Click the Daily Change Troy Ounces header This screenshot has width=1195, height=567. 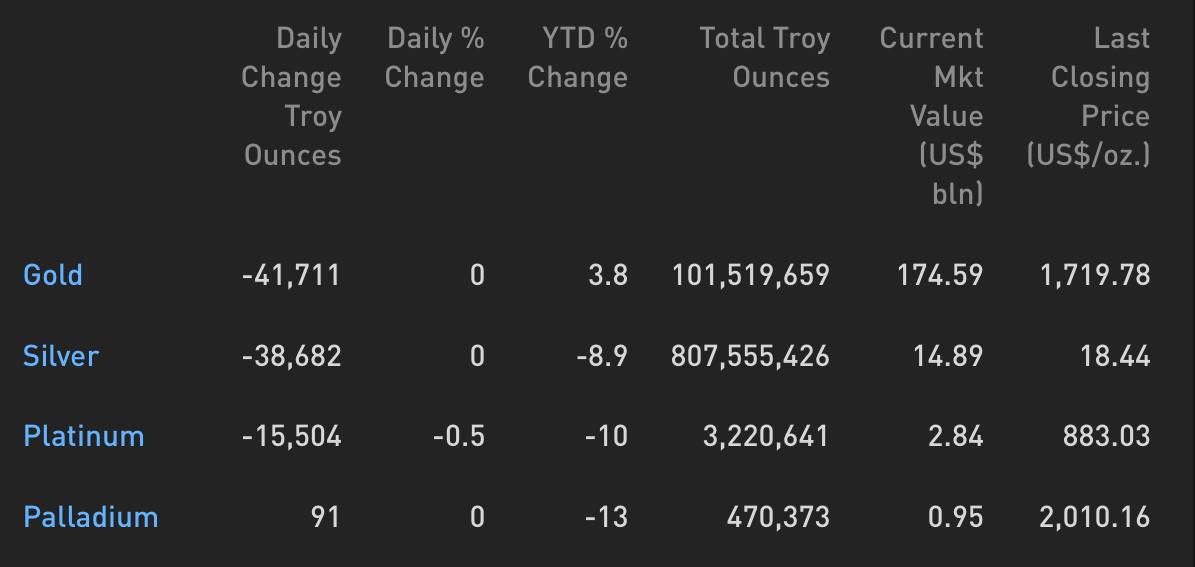[x=291, y=97]
